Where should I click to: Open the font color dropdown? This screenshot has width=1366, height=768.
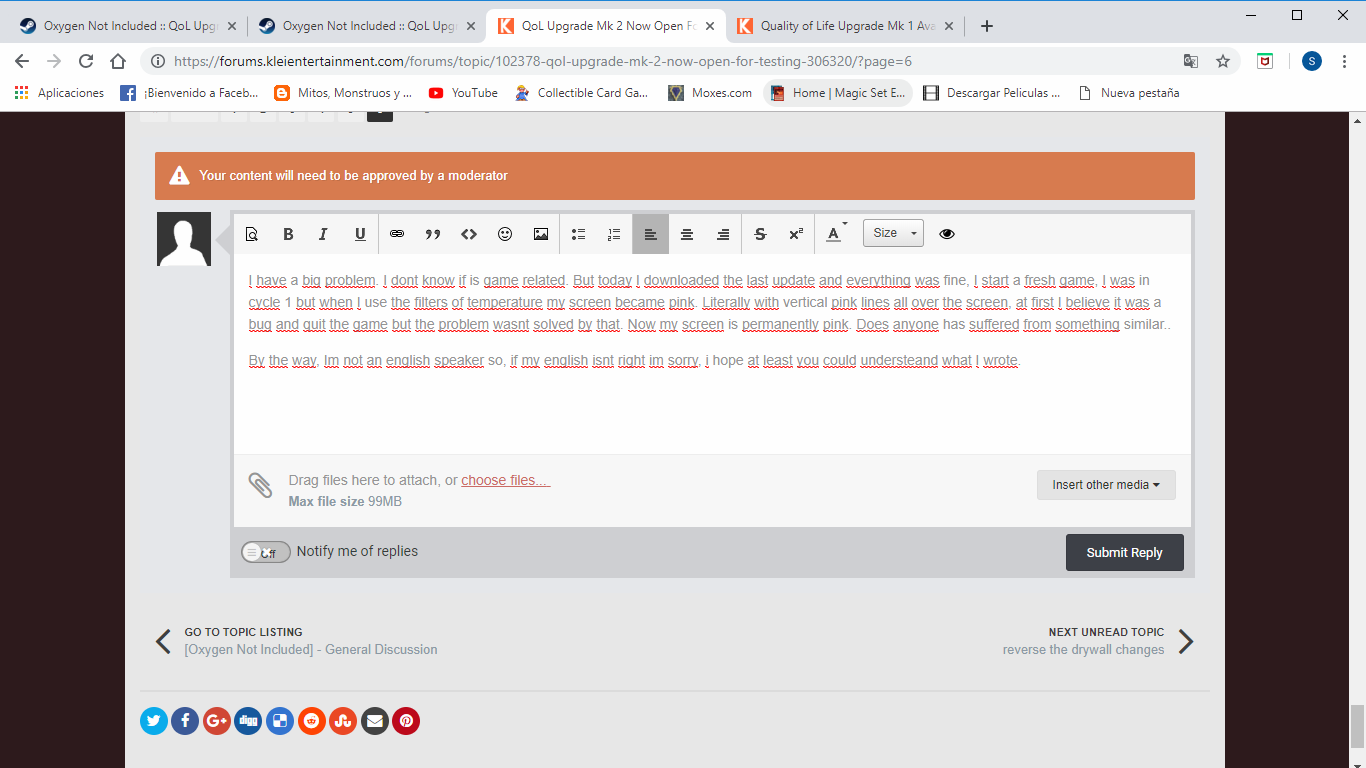(x=834, y=234)
